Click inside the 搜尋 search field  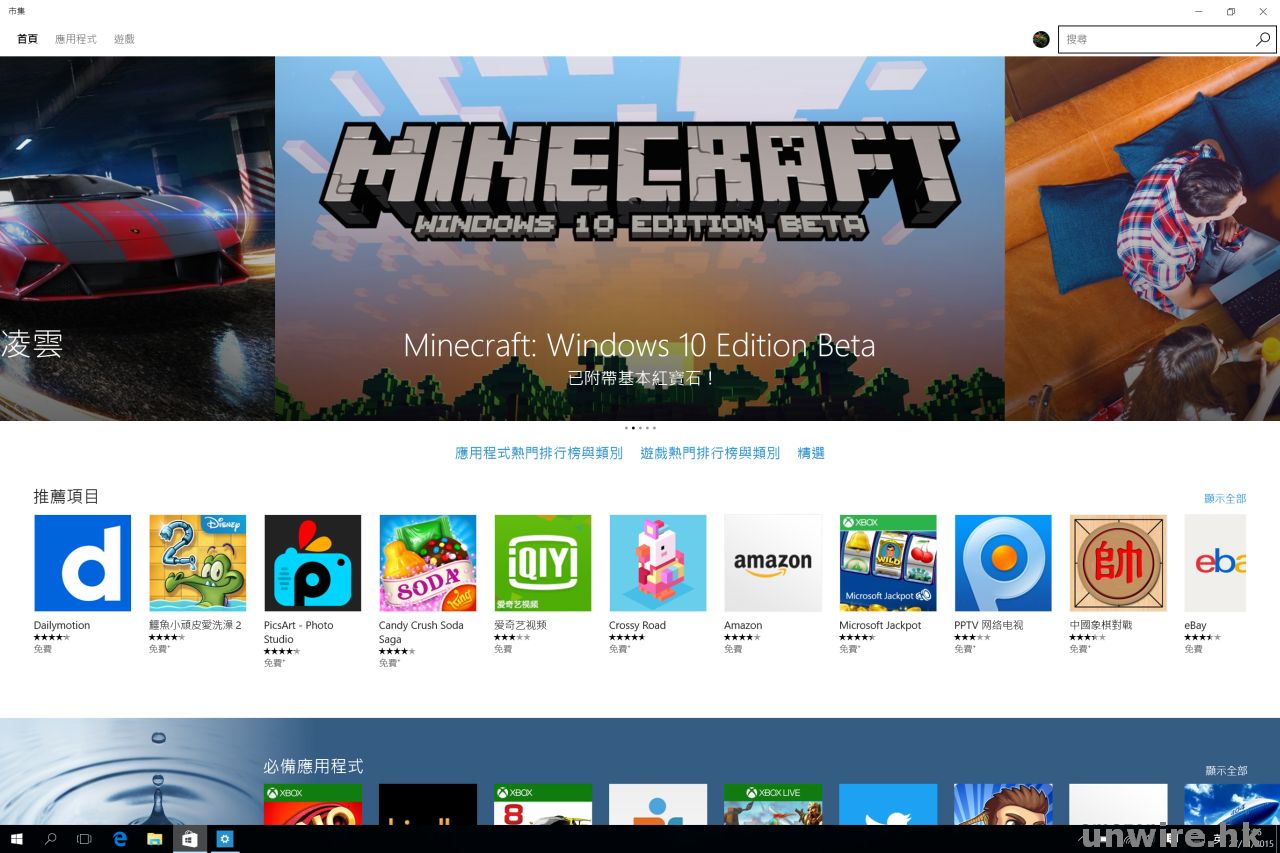click(x=1155, y=39)
